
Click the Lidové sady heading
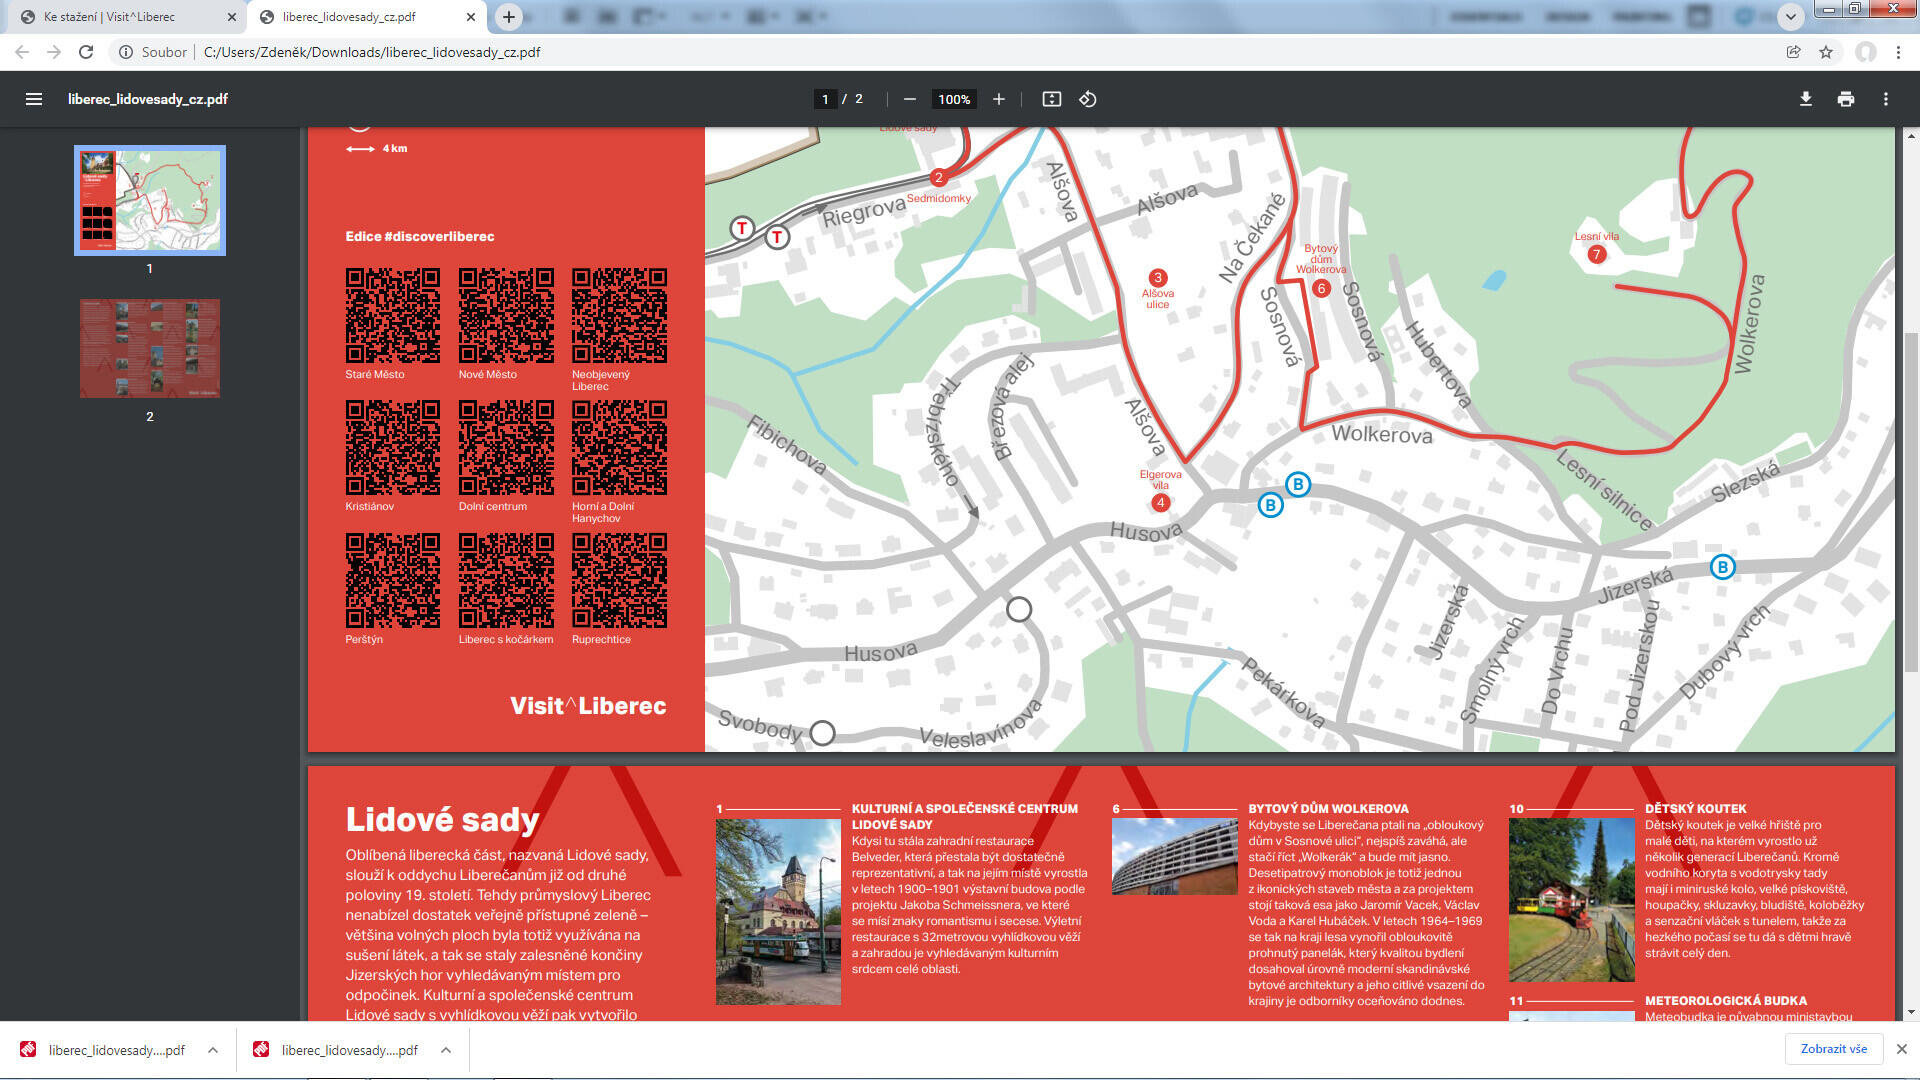point(442,819)
